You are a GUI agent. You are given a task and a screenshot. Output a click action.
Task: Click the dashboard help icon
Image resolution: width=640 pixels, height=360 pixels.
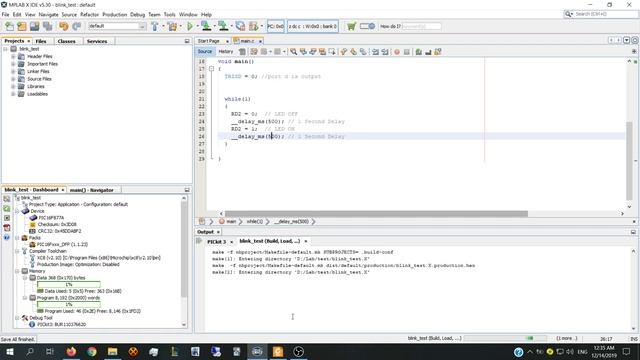(7, 237)
